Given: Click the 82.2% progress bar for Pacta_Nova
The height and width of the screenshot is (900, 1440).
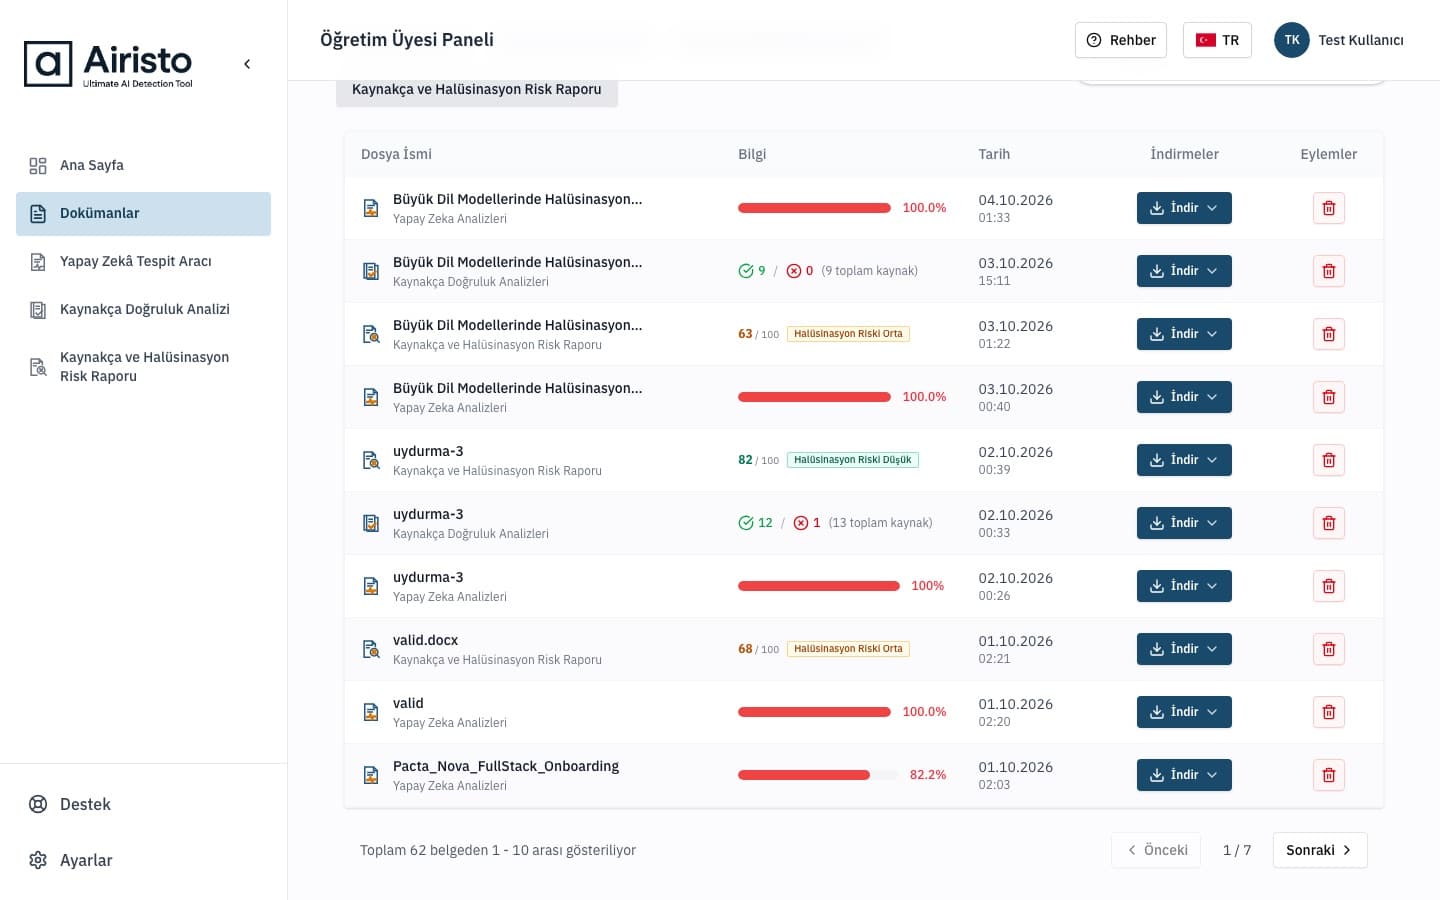Looking at the screenshot, I should [818, 775].
